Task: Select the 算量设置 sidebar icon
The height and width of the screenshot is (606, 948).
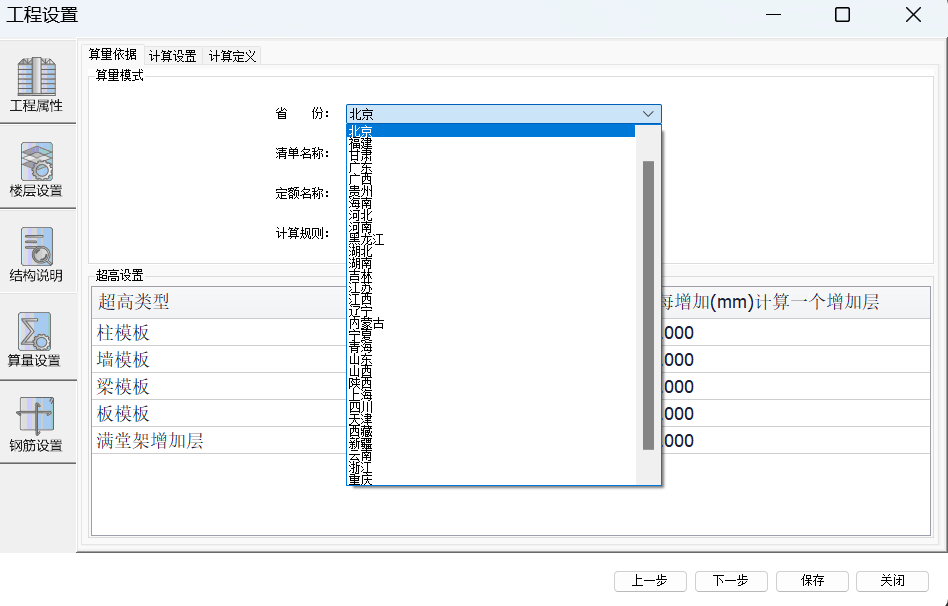Action: [37, 339]
